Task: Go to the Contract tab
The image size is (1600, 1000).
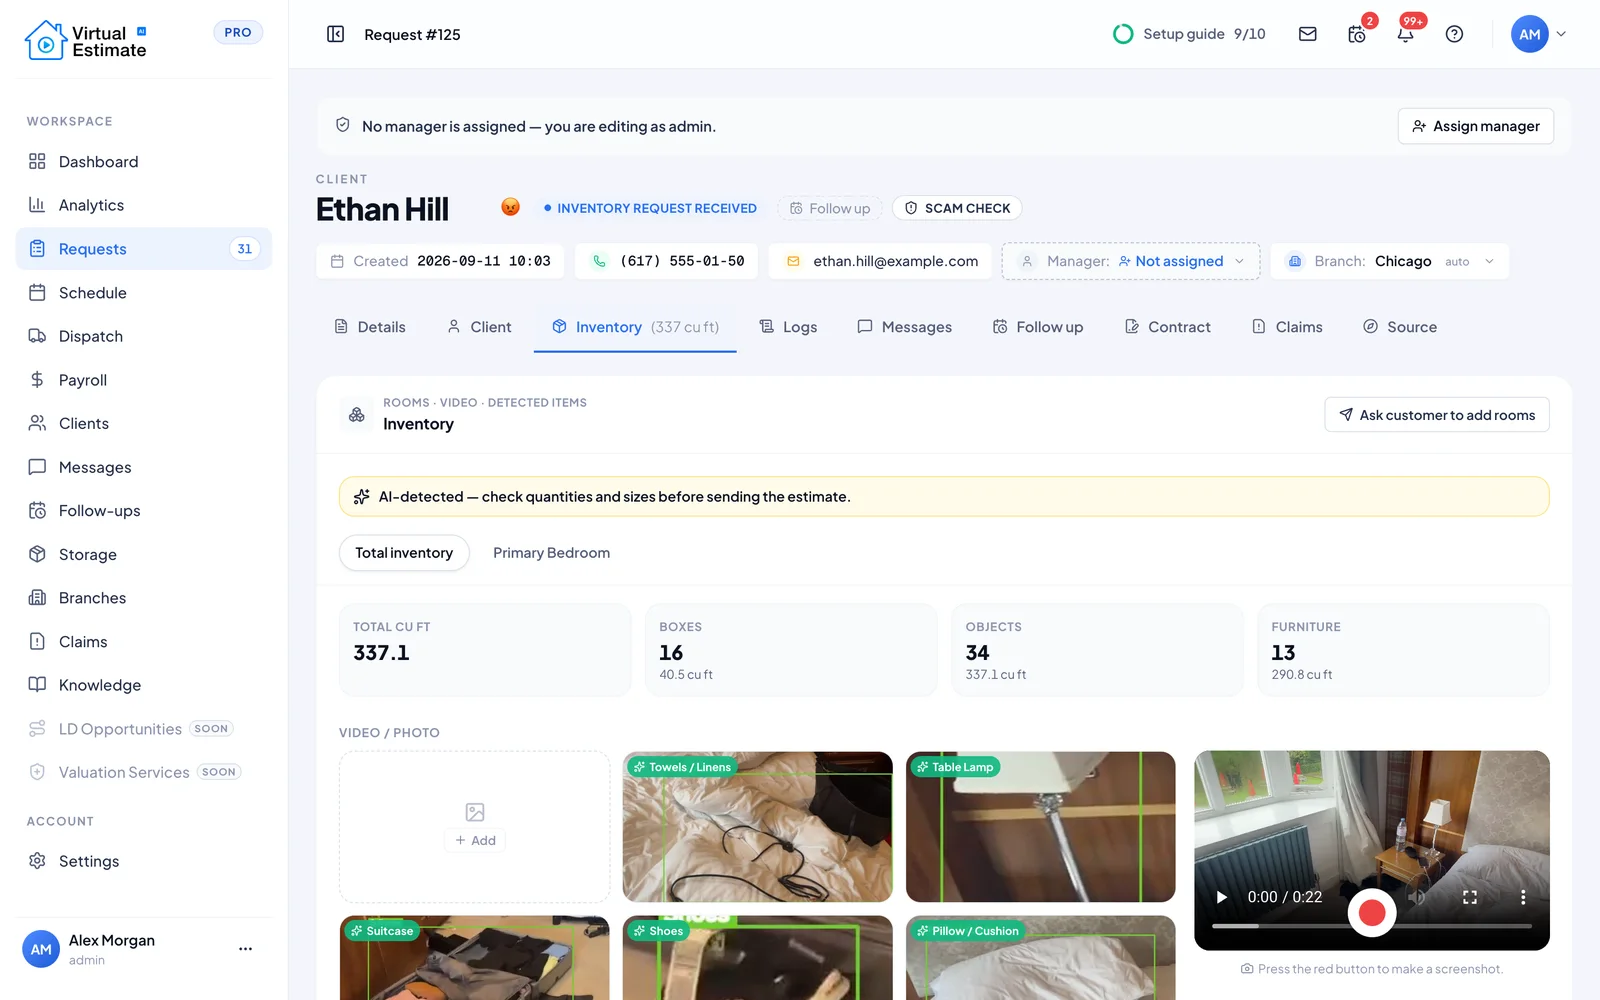Action: tap(1167, 327)
